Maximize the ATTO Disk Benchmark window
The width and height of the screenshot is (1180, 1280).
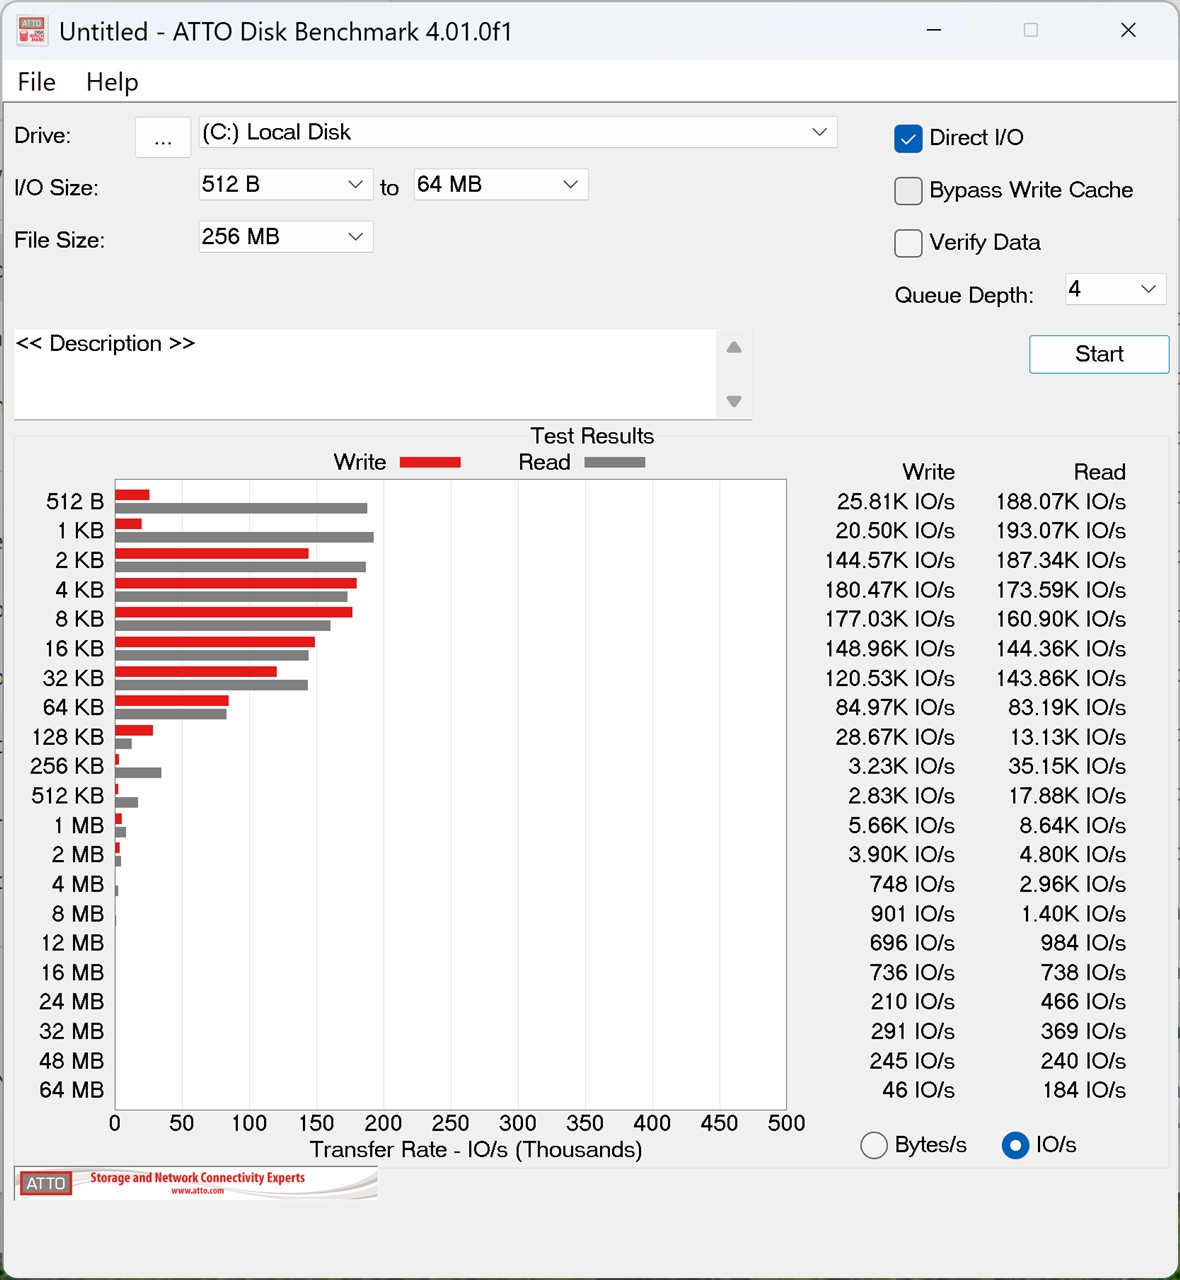pyautogui.click(x=1030, y=30)
